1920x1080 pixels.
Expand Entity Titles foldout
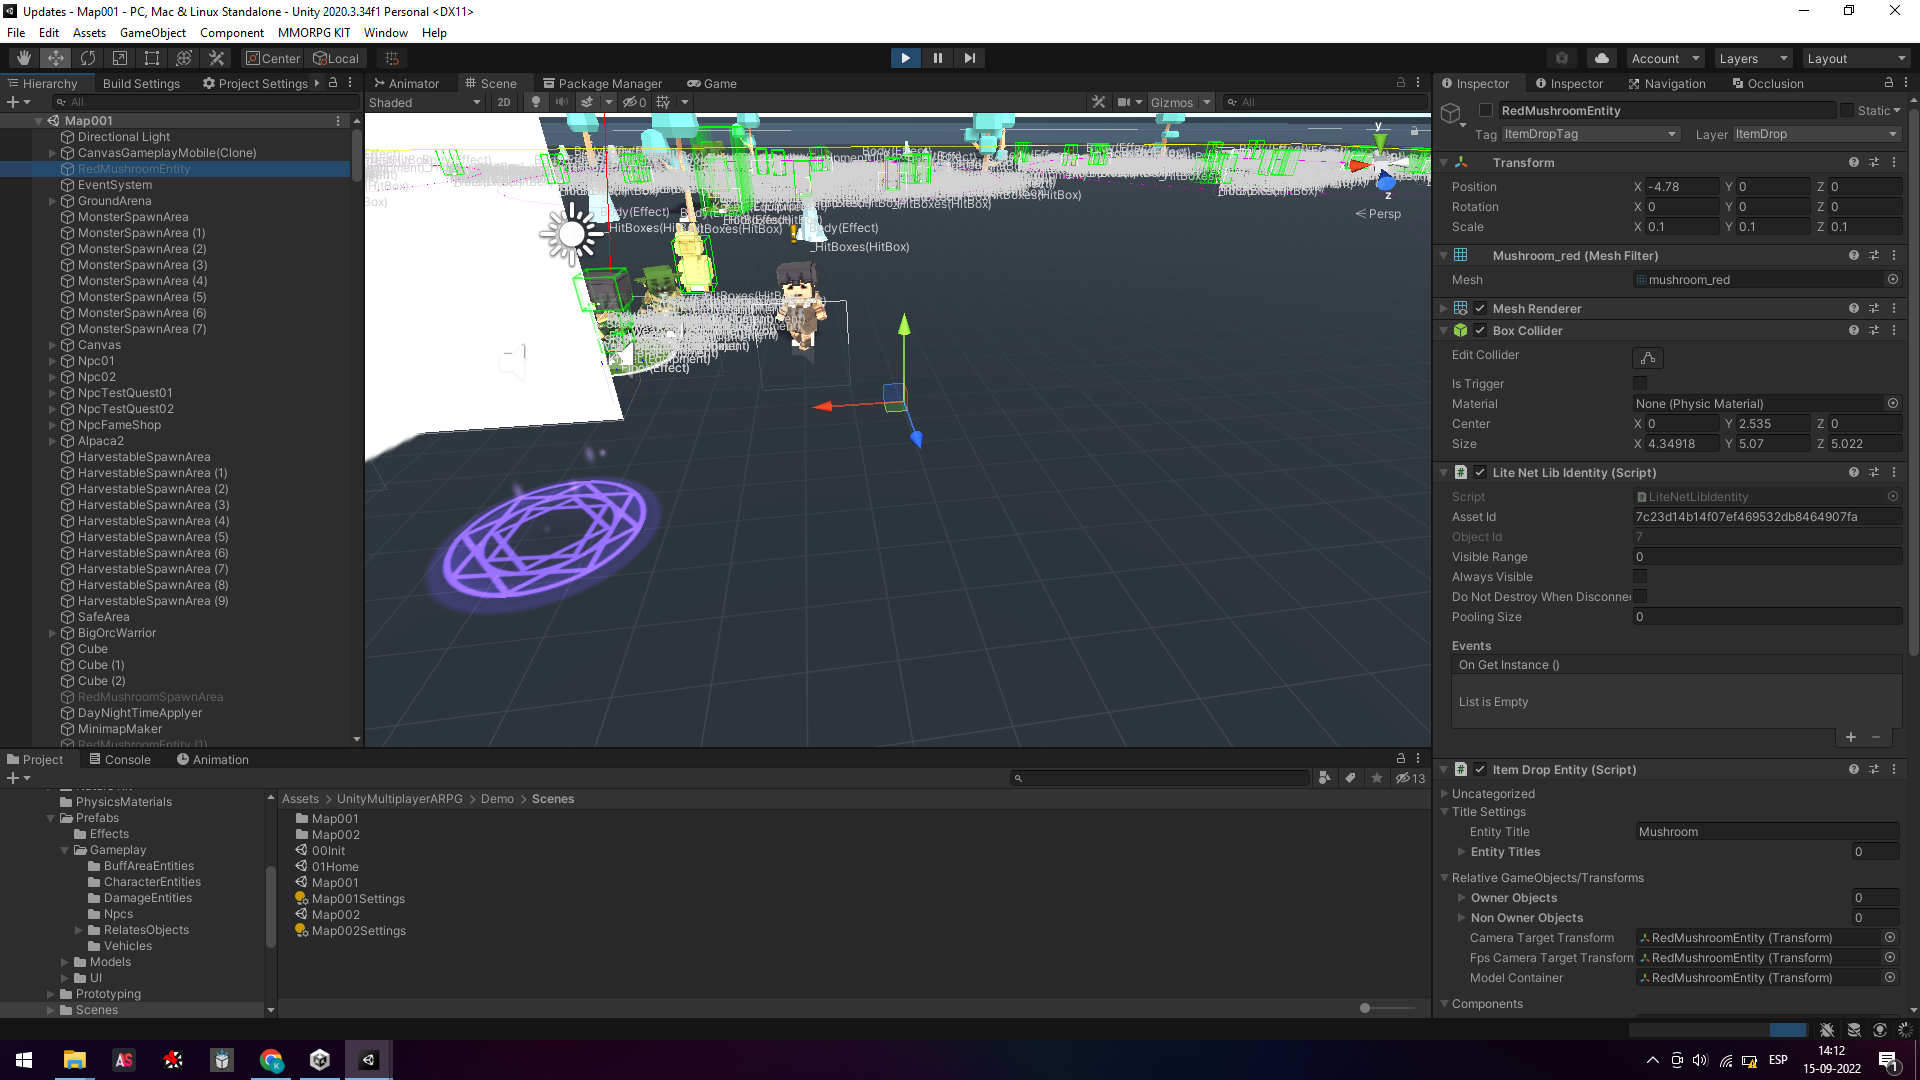[1461, 852]
